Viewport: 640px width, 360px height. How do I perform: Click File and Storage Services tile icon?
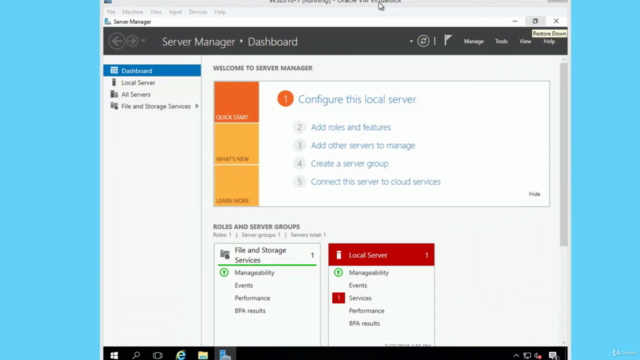pyautogui.click(x=225, y=255)
